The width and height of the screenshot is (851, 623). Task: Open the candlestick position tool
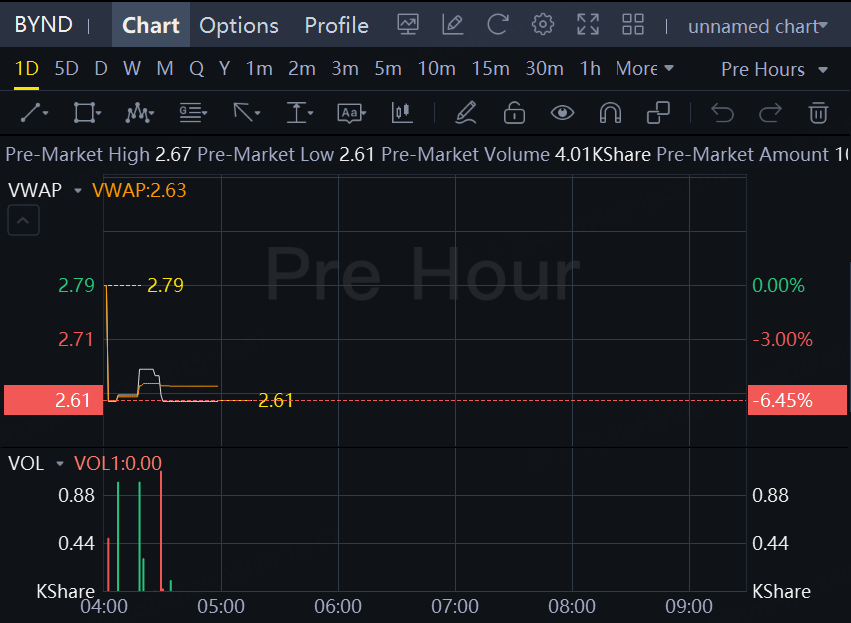pyautogui.click(x=402, y=113)
